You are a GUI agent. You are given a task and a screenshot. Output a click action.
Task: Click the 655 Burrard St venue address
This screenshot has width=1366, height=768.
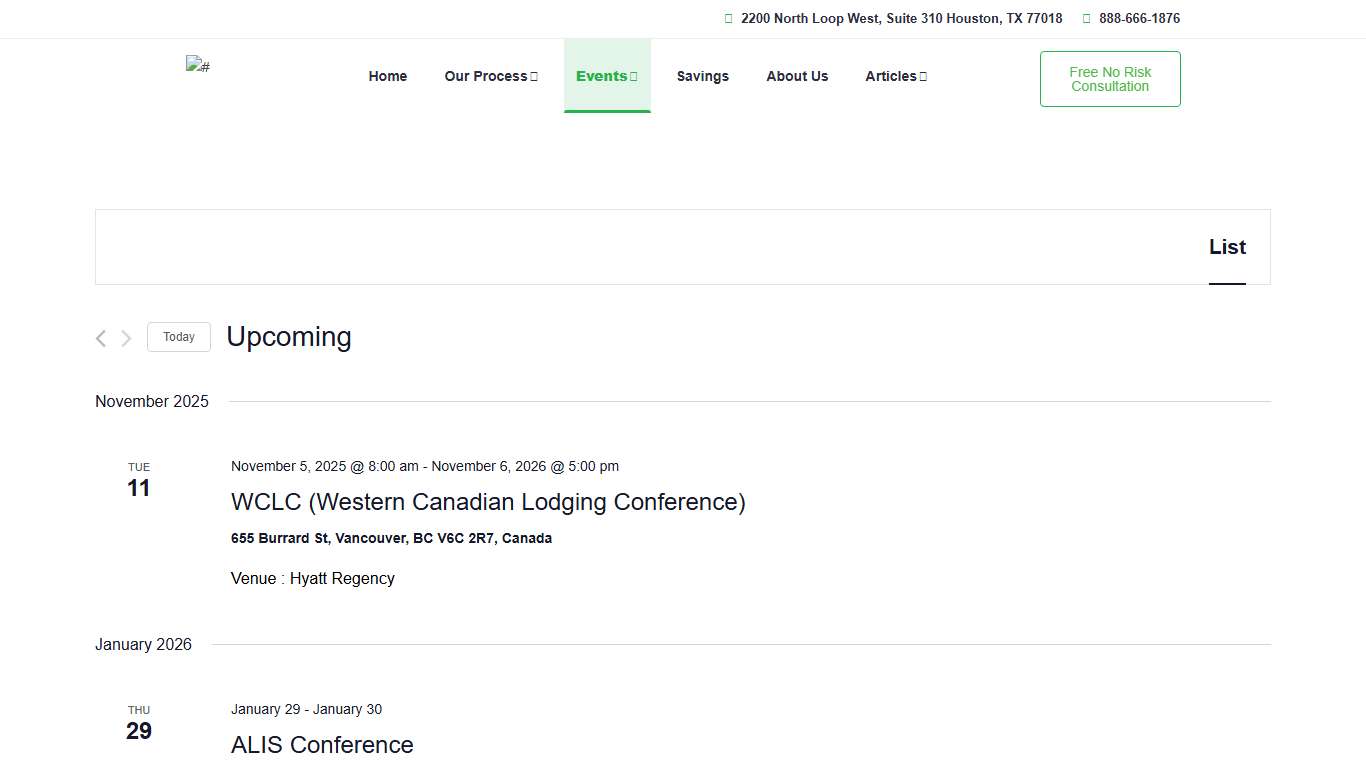[391, 538]
